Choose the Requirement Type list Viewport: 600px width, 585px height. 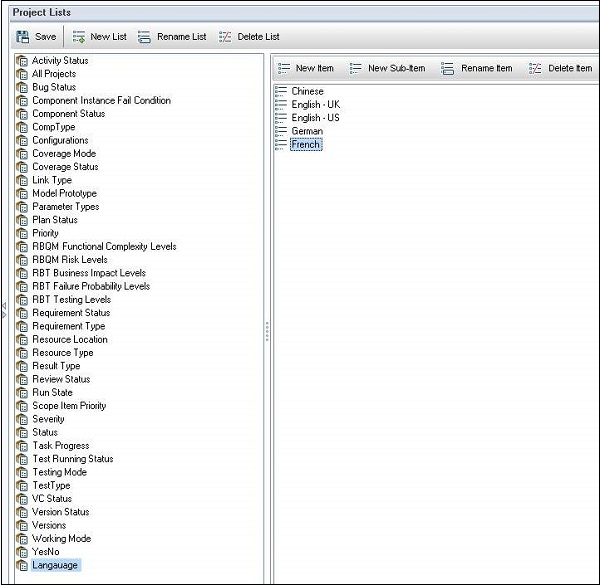(x=68, y=326)
